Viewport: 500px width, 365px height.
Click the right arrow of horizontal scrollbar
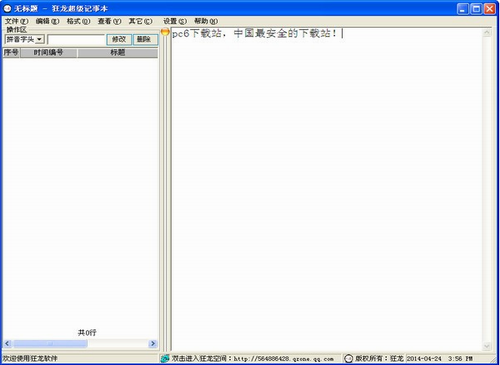(x=153, y=343)
